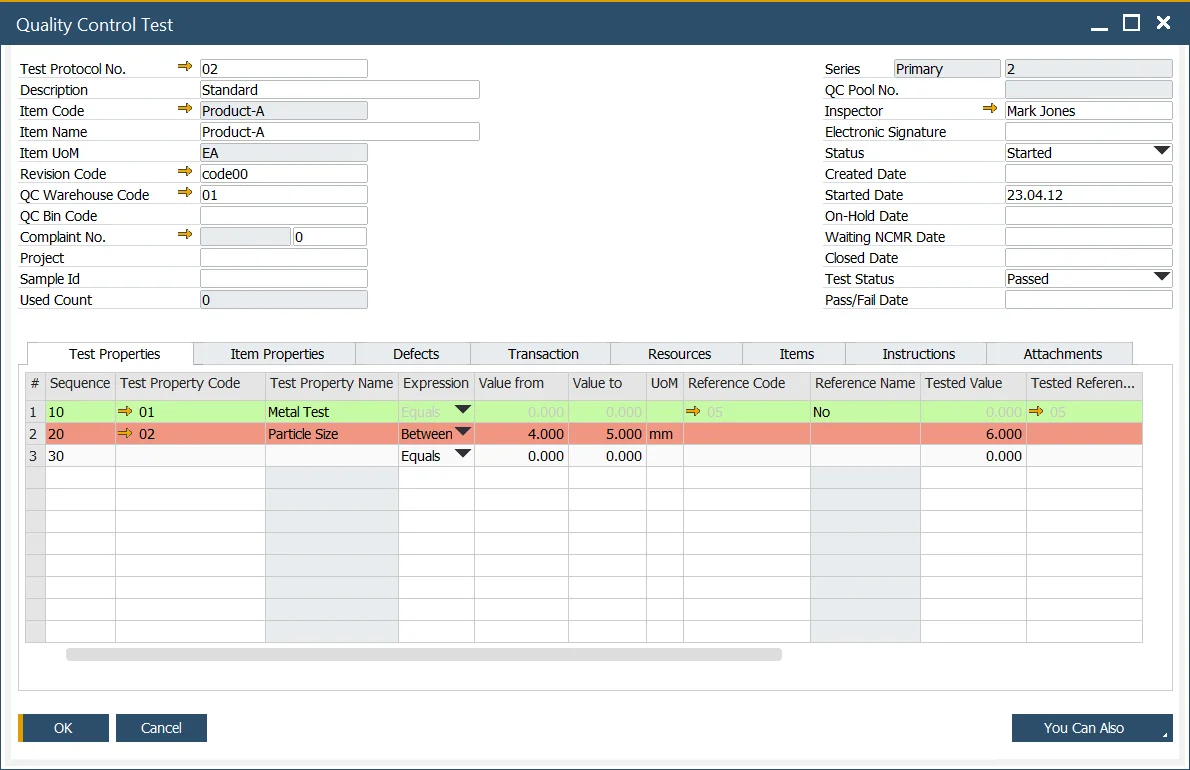Click link arrow for Test Property Code 01

125,411
